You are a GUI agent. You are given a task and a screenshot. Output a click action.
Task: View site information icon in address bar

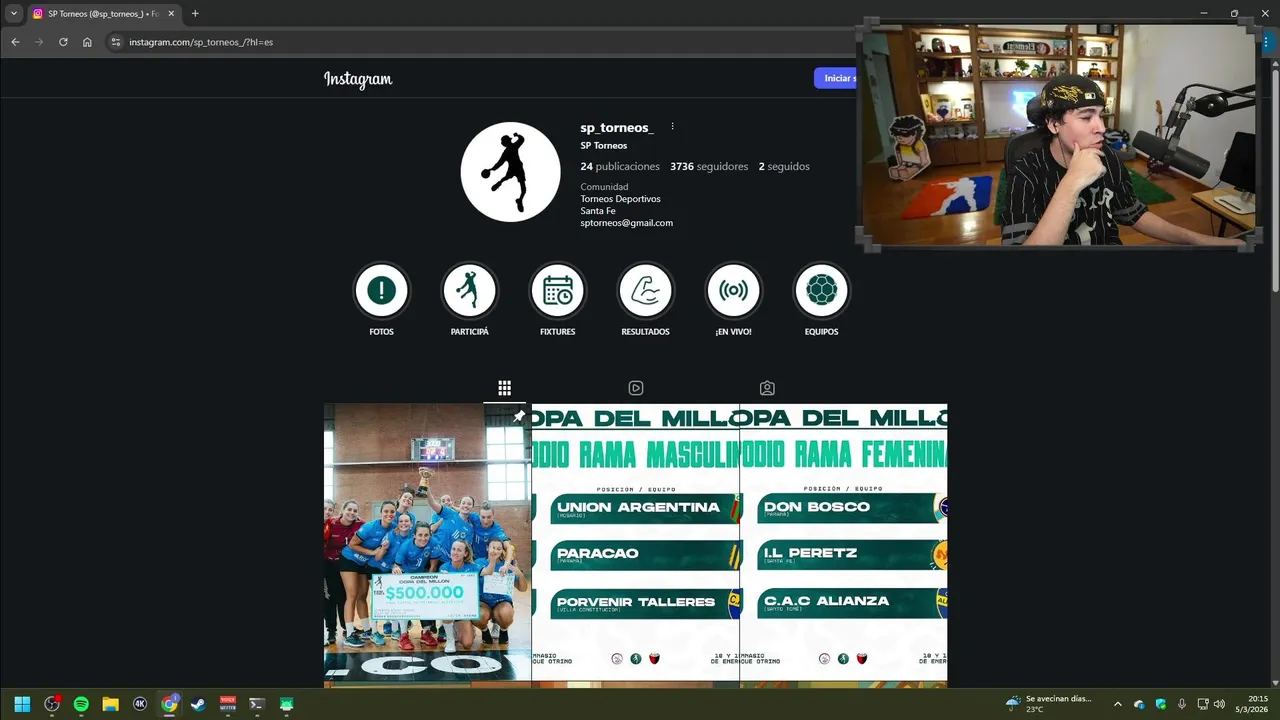pyautogui.click(x=115, y=42)
